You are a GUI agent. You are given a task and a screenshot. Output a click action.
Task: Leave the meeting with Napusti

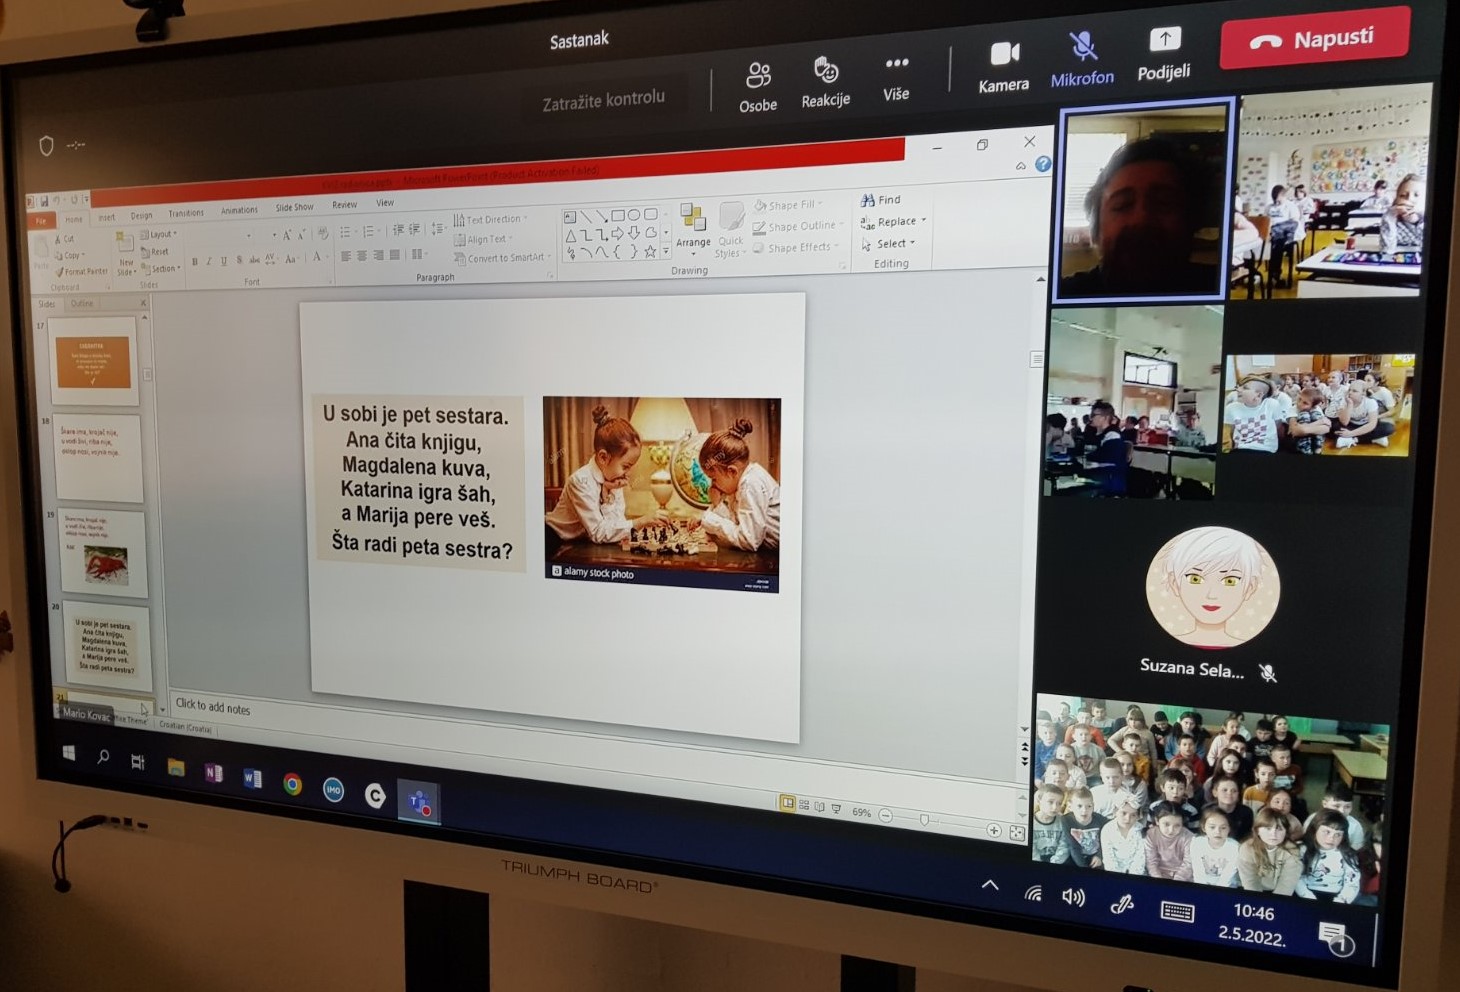1315,40
